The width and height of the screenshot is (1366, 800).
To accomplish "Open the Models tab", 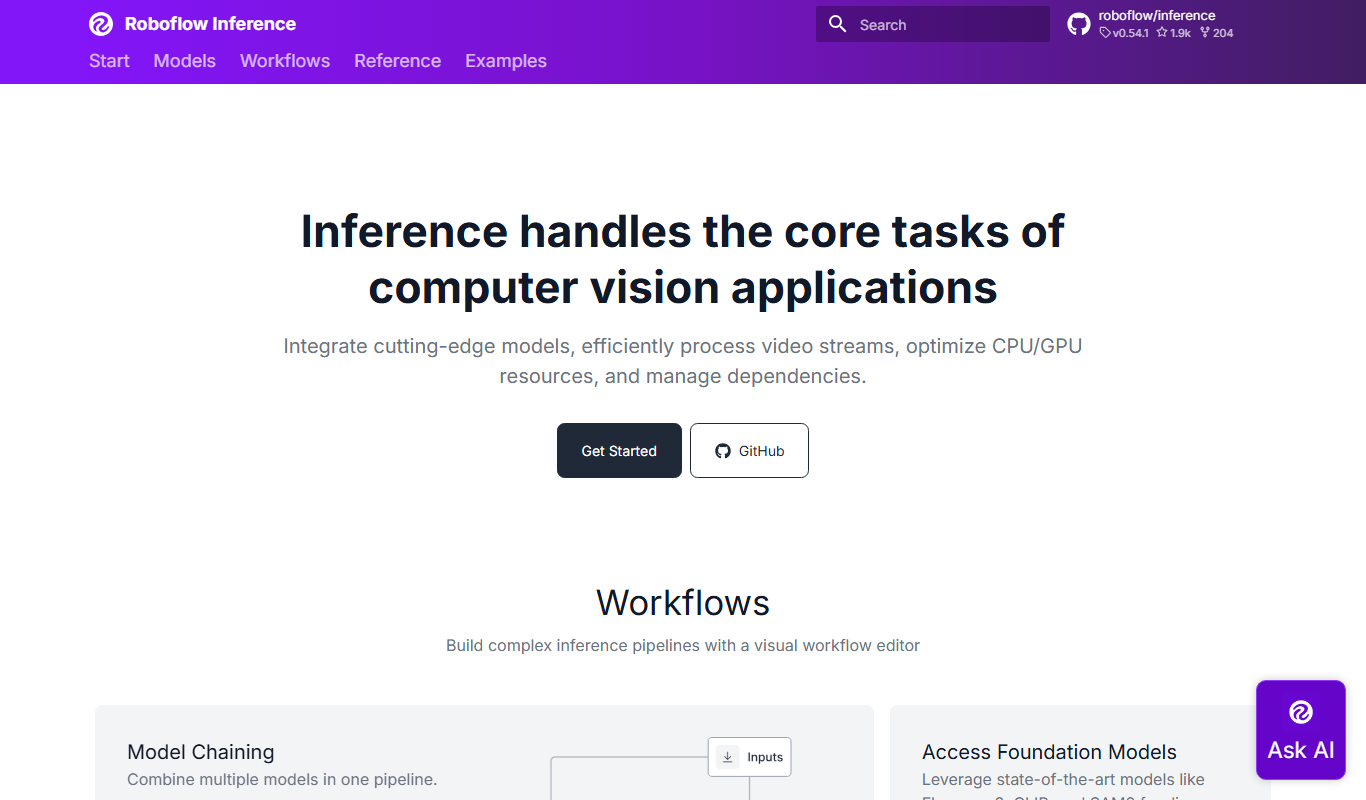I will click(185, 61).
